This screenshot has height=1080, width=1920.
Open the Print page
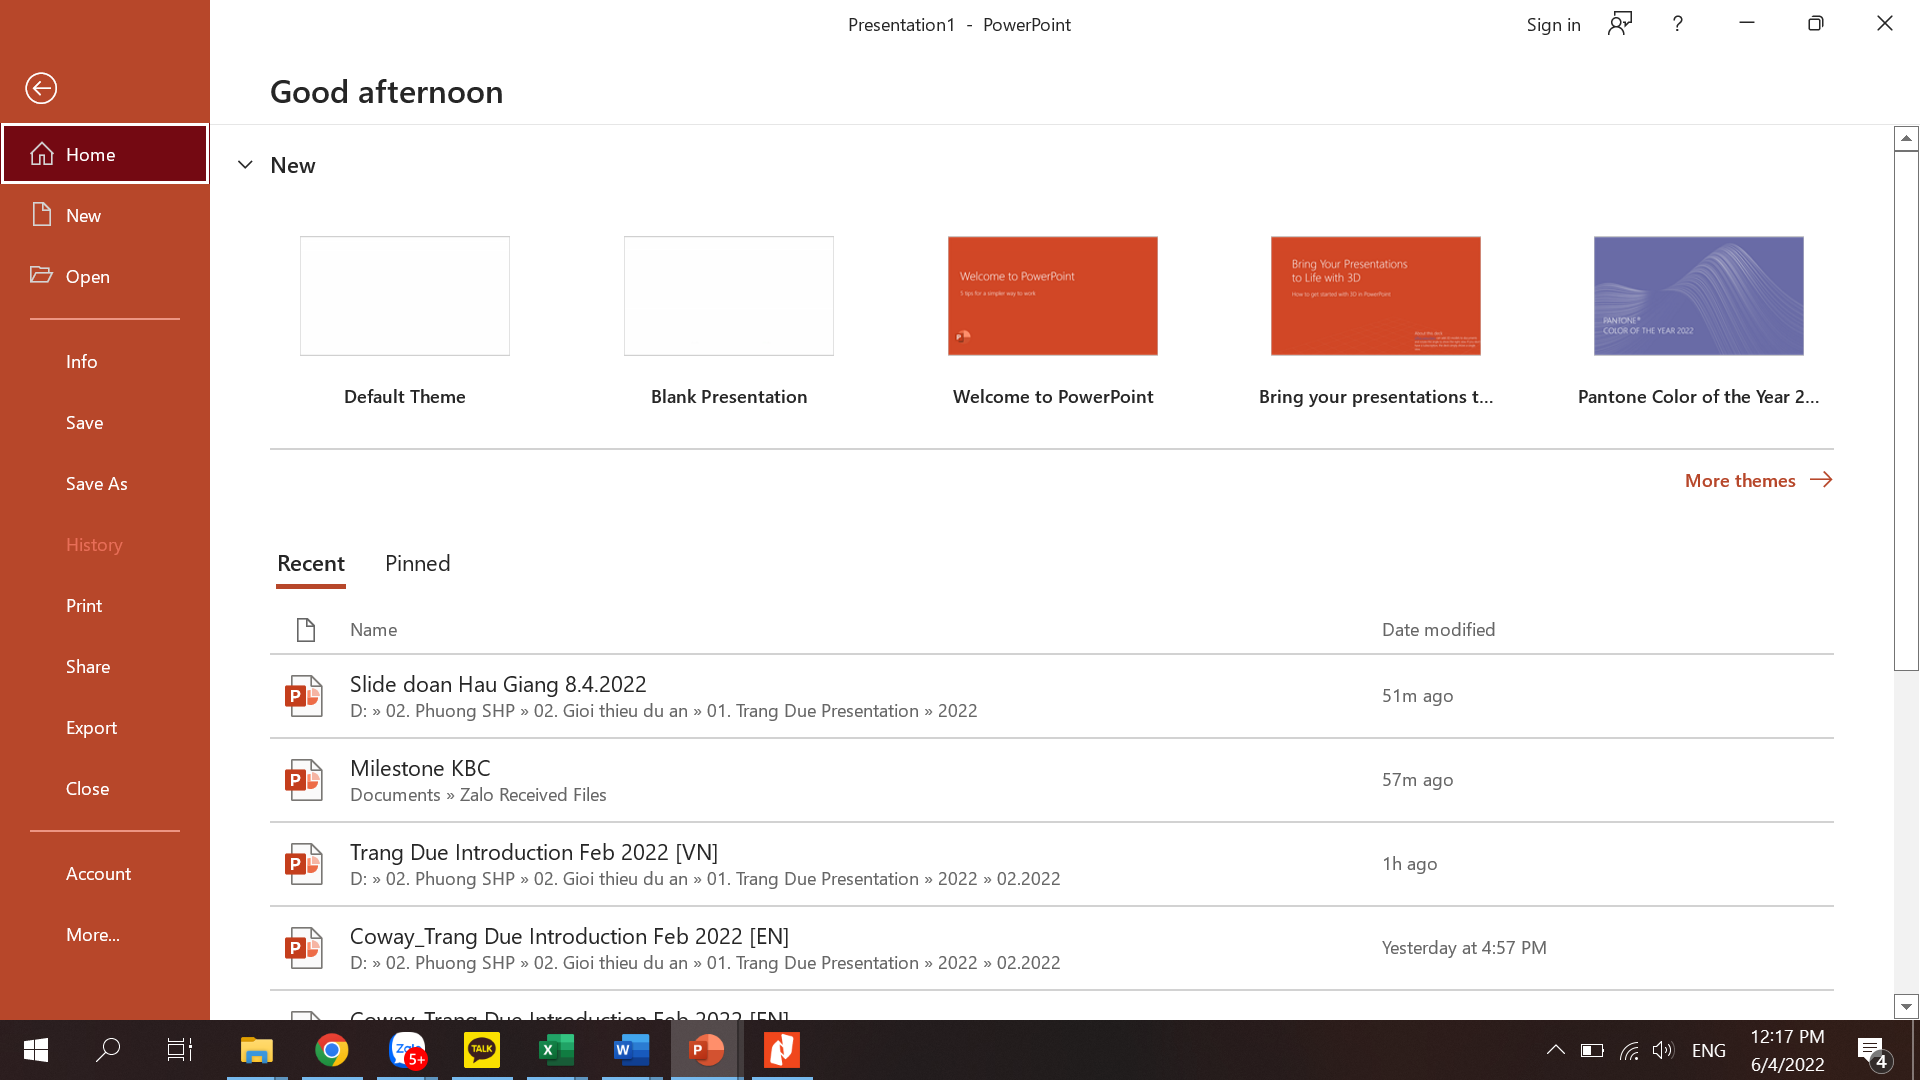click(x=105, y=605)
